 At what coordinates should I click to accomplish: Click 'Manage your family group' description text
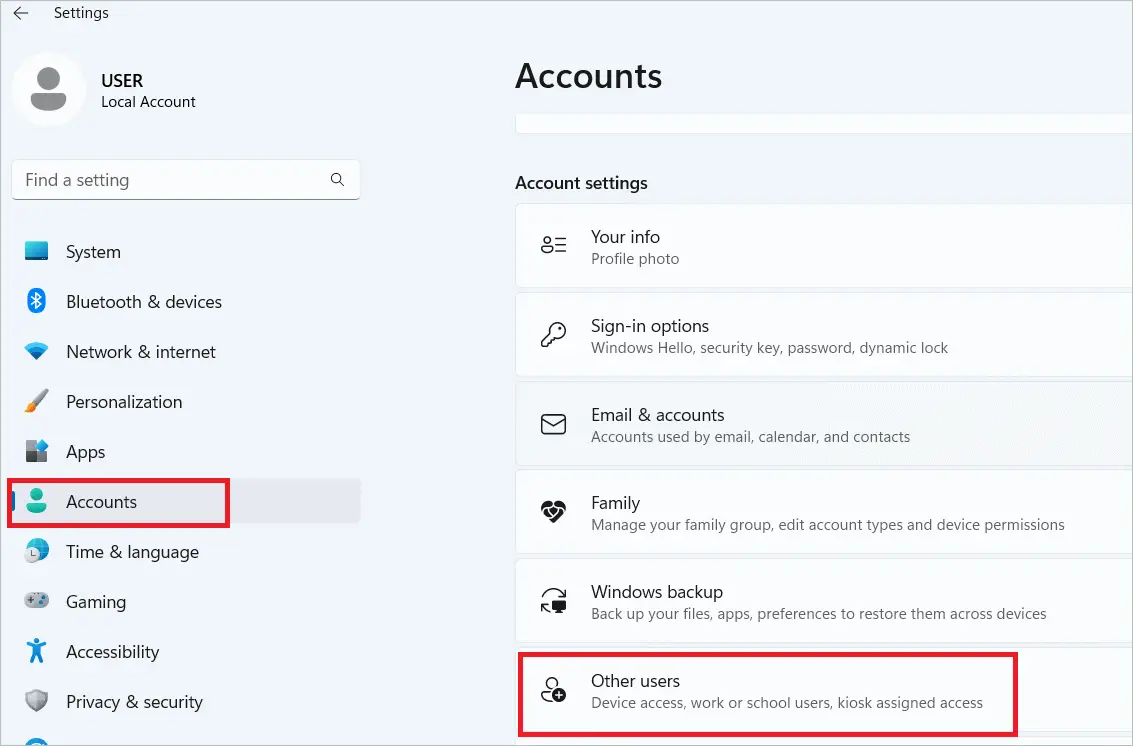click(827, 525)
